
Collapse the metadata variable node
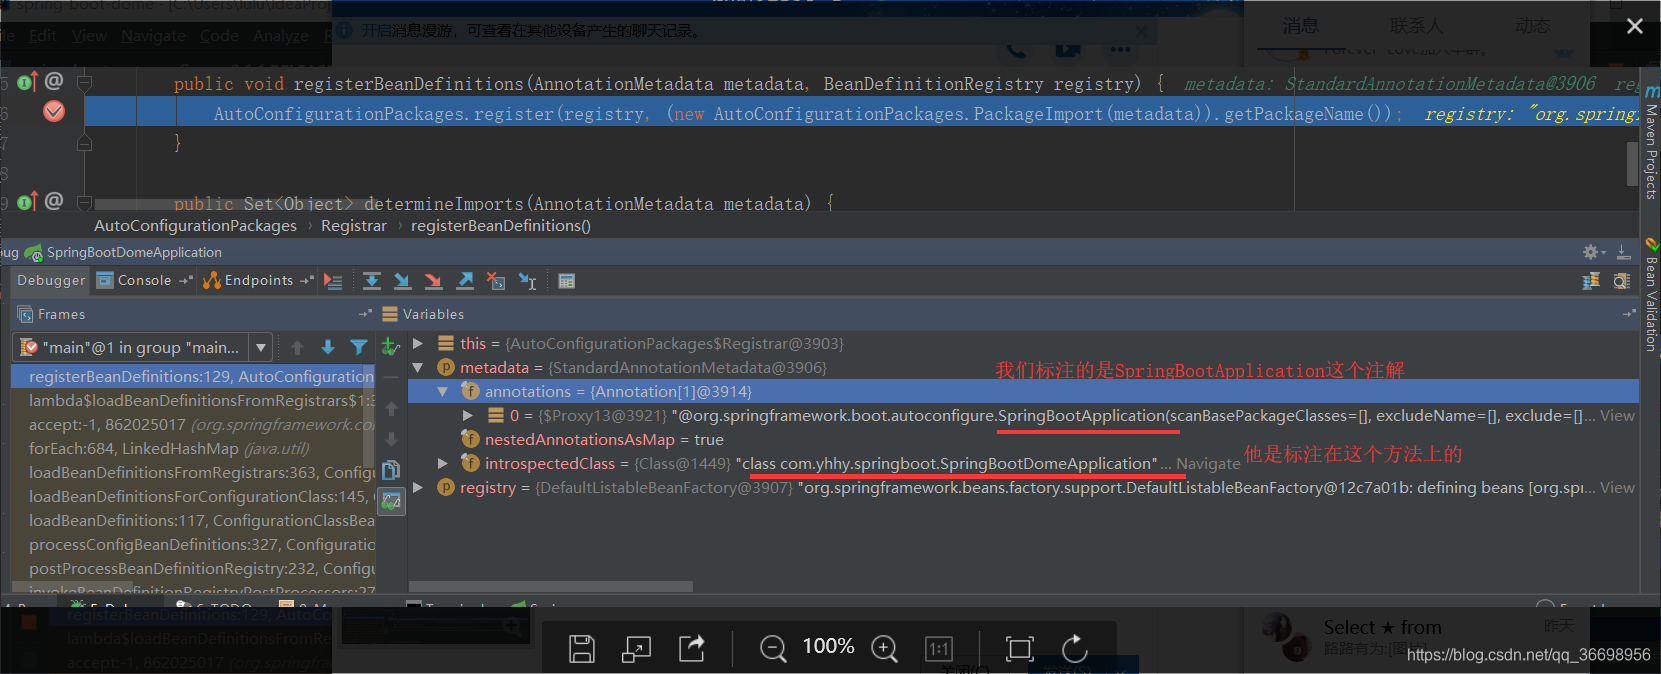tap(418, 367)
